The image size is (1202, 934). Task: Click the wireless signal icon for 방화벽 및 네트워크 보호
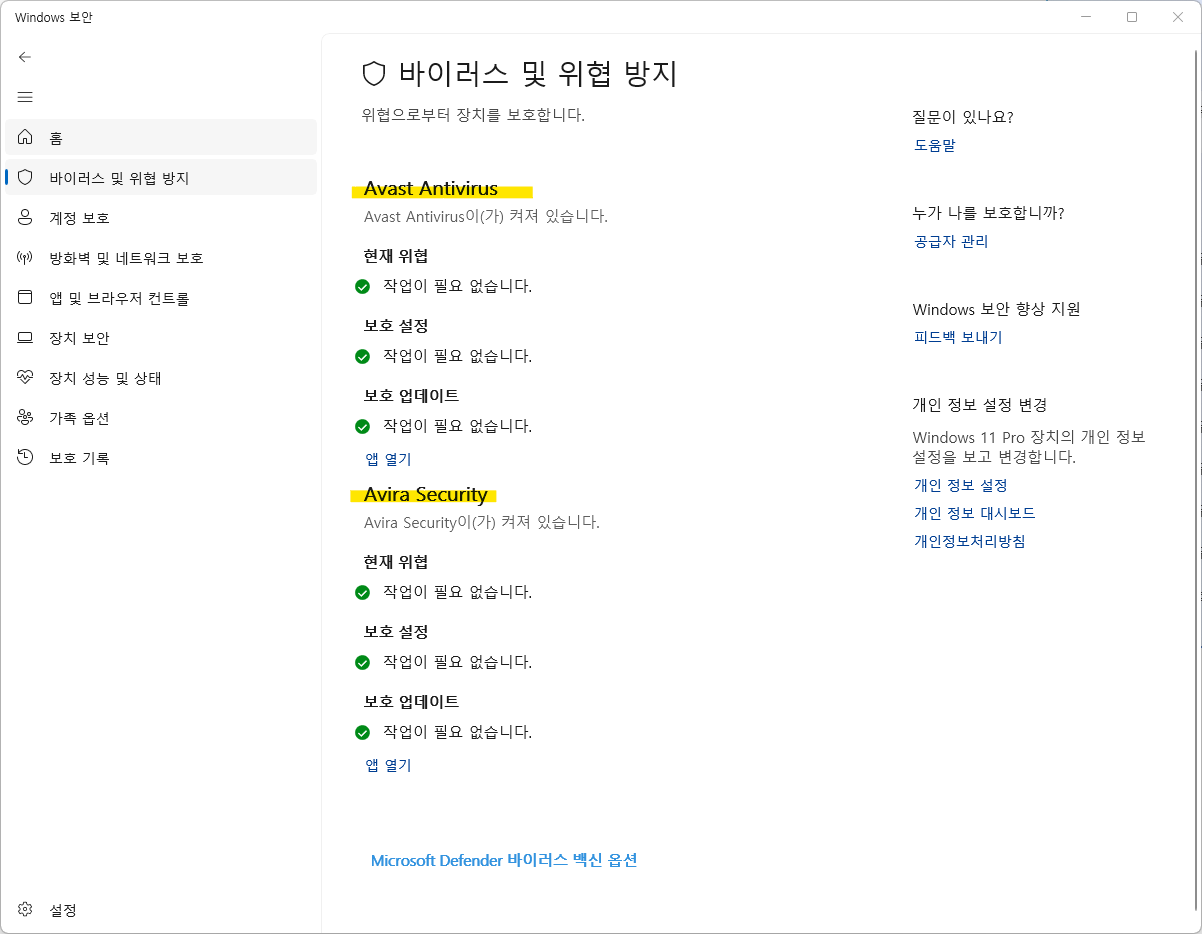(x=25, y=257)
